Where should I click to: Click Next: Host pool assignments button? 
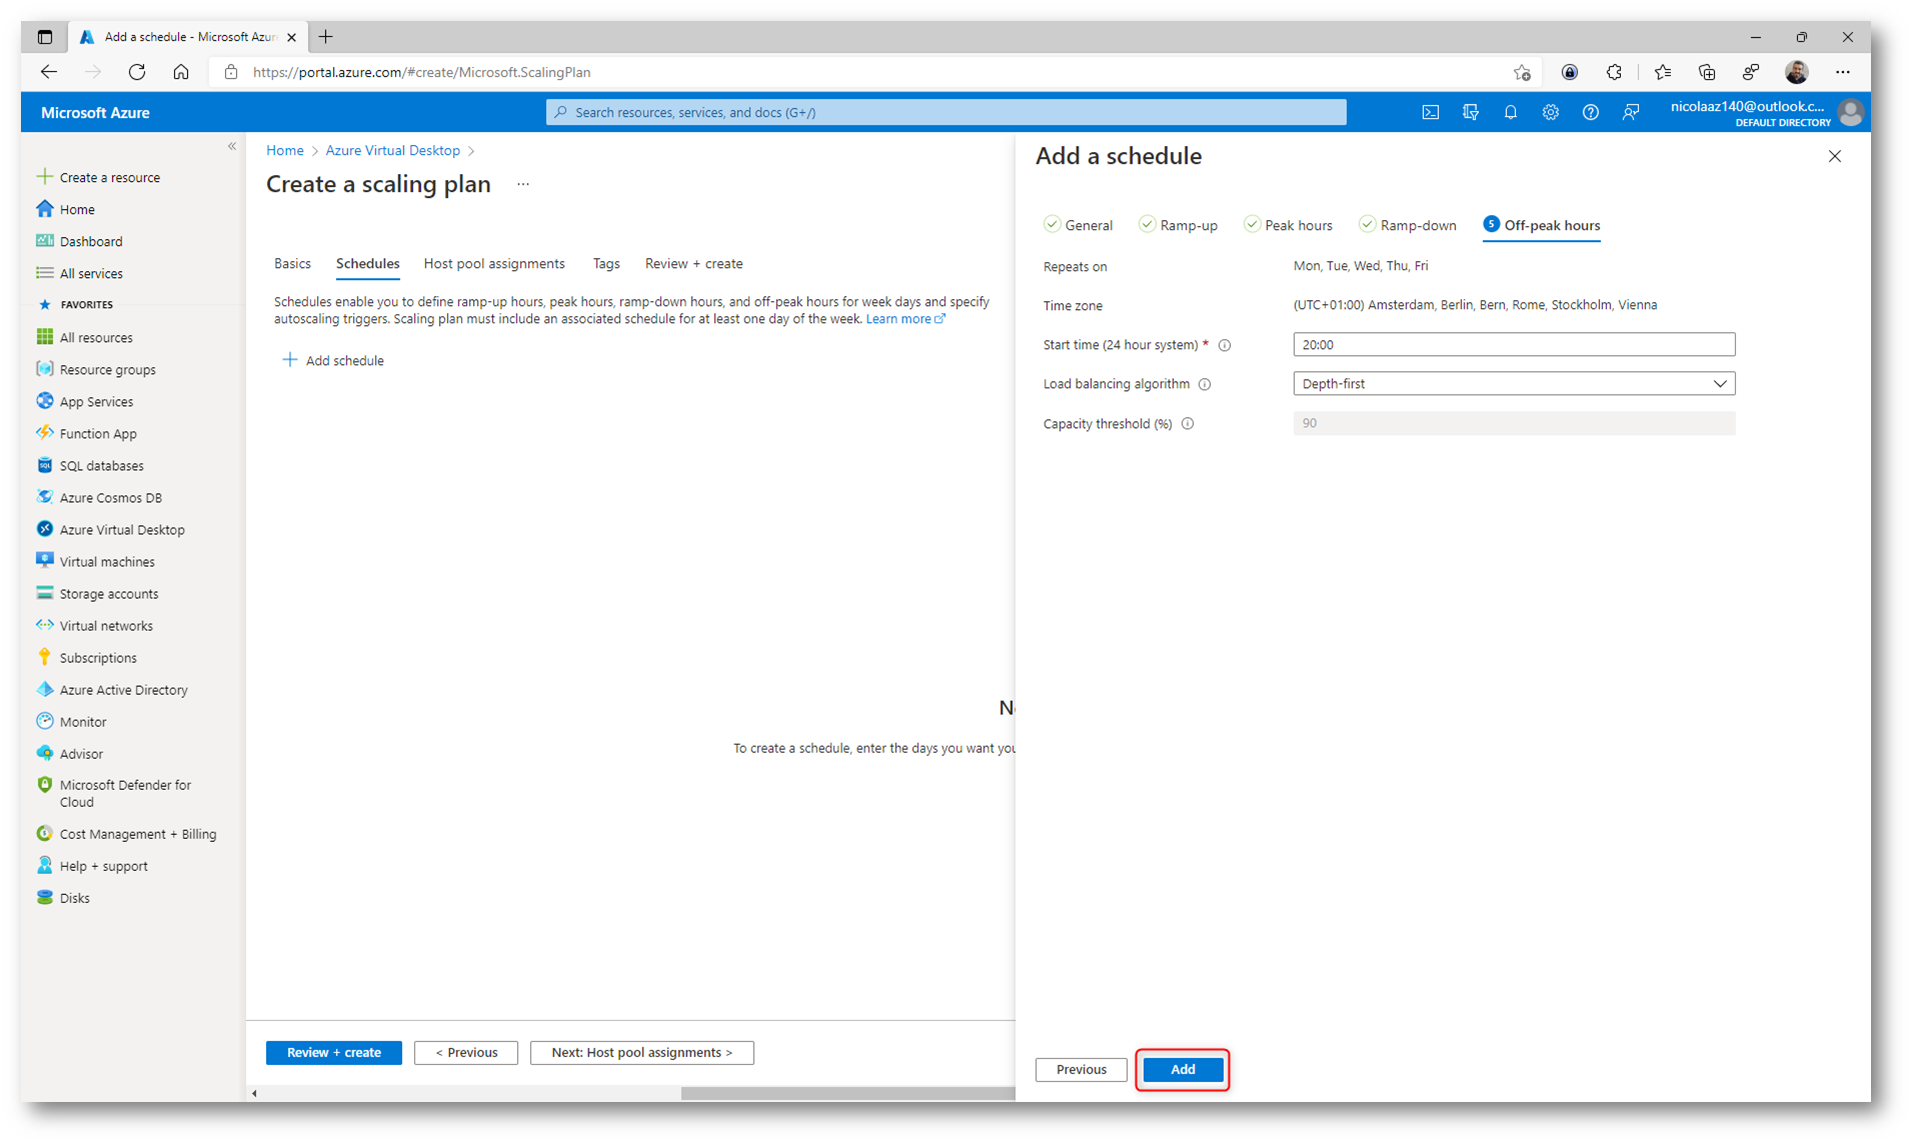tap(642, 1053)
